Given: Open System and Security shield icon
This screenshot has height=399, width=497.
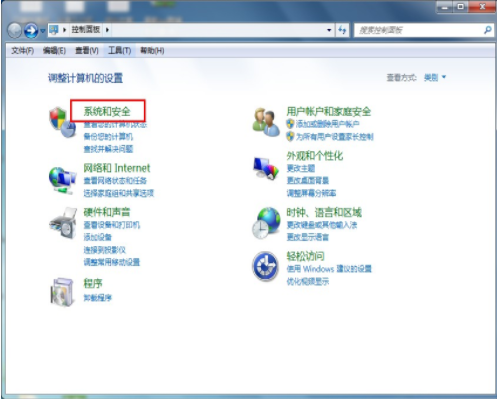Looking at the screenshot, I should point(62,122).
